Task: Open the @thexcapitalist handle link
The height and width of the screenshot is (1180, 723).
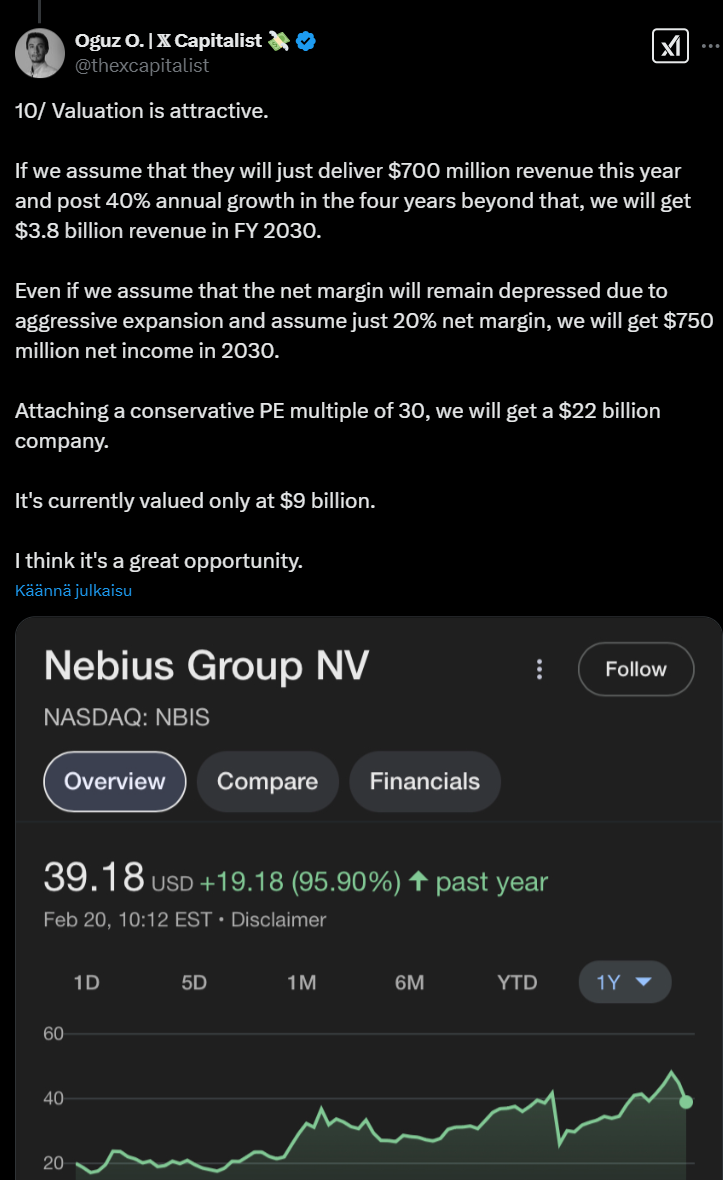Action: click(142, 65)
